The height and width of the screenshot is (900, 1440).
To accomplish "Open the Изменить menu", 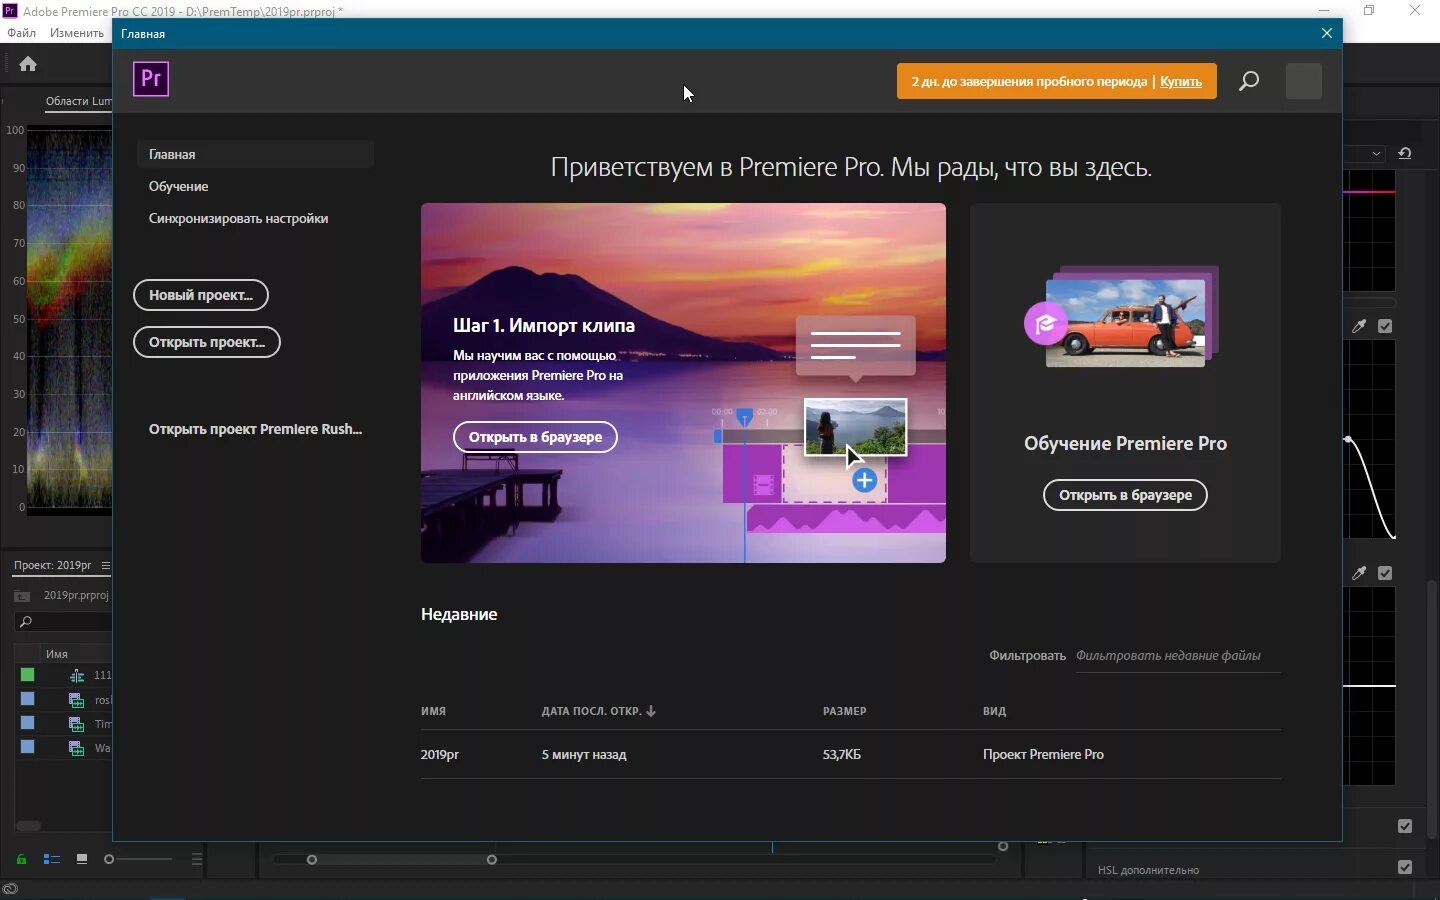I will click(77, 33).
